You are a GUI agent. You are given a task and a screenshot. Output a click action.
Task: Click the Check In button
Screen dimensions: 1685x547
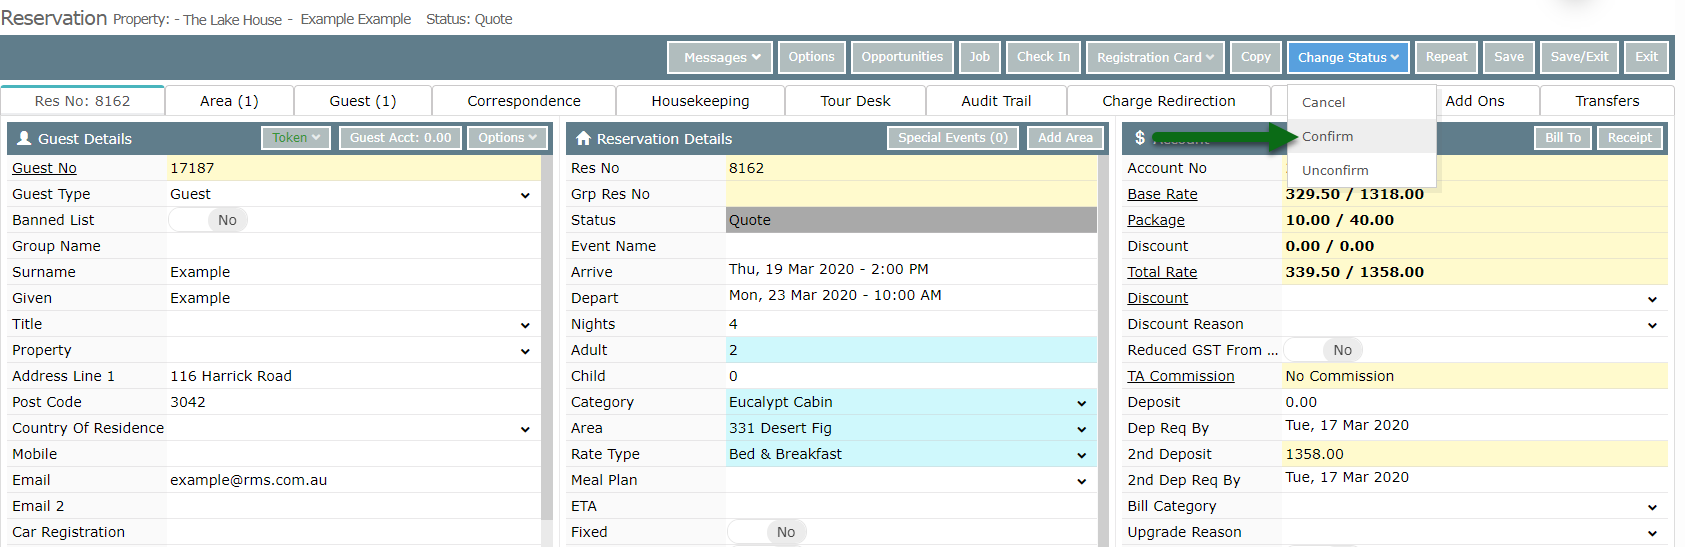point(1043,57)
